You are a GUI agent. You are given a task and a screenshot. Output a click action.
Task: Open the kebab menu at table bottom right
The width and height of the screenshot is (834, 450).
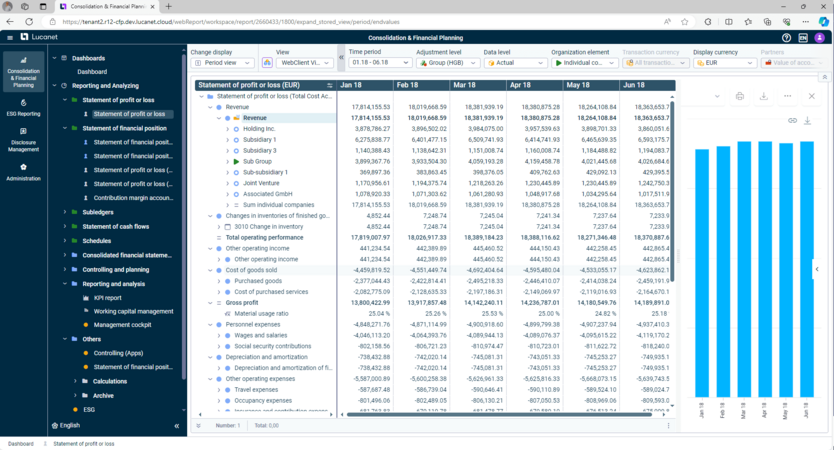(669, 426)
